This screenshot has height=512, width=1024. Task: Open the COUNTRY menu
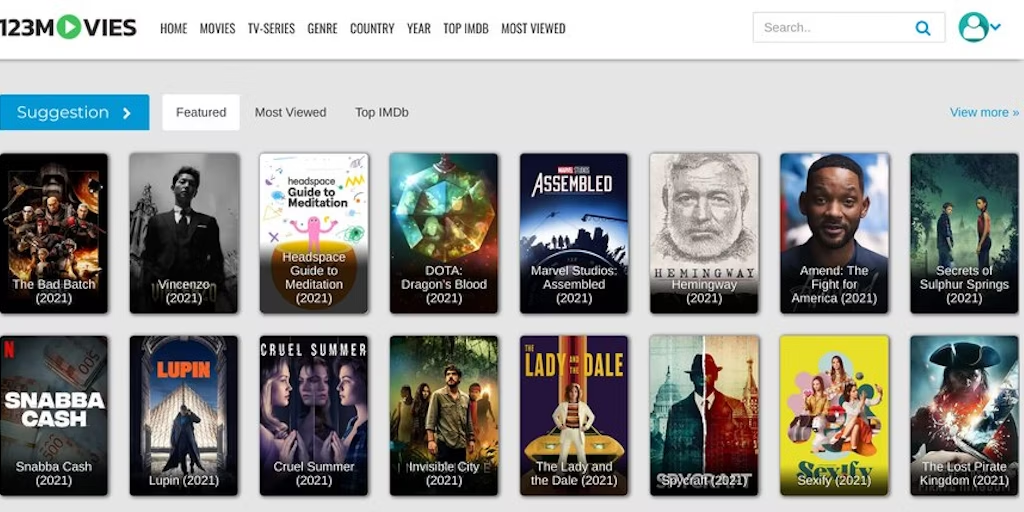(x=372, y=29)
